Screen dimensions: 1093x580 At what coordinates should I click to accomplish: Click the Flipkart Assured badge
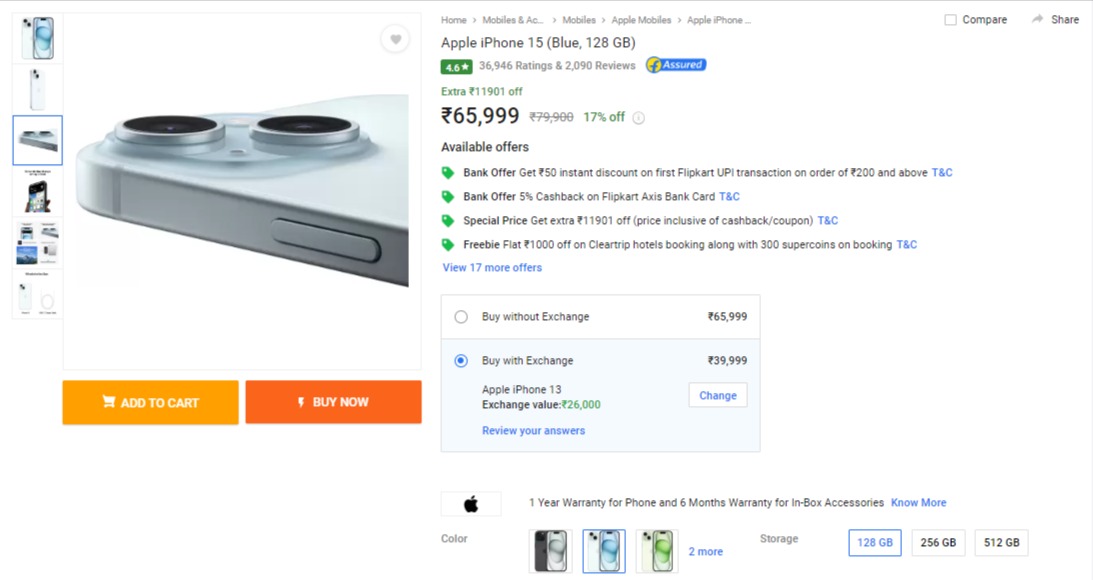click(x=676, y=65)
